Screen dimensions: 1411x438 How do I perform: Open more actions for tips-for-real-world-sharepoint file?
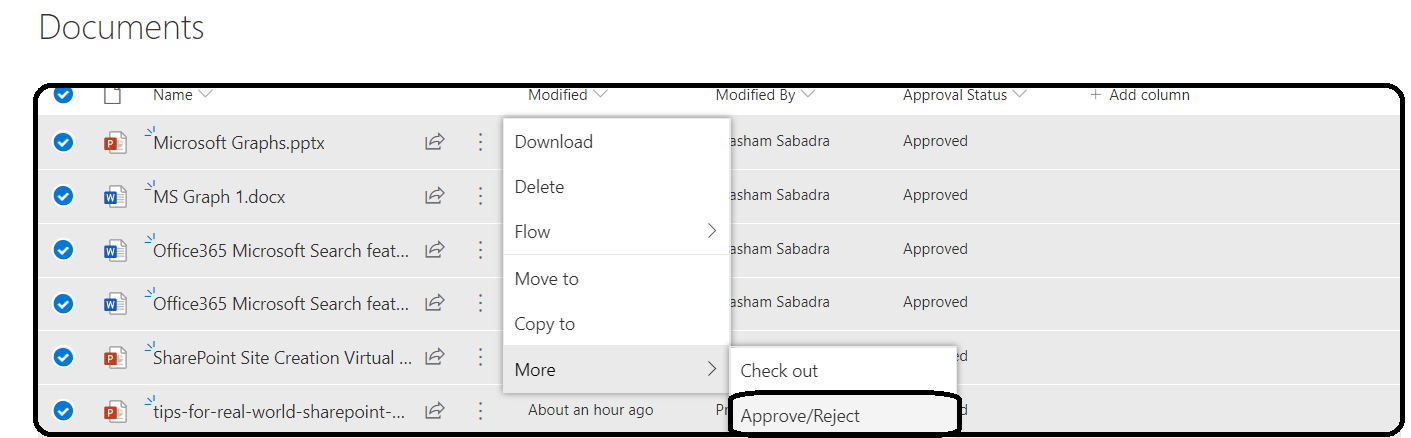[480, 410]
